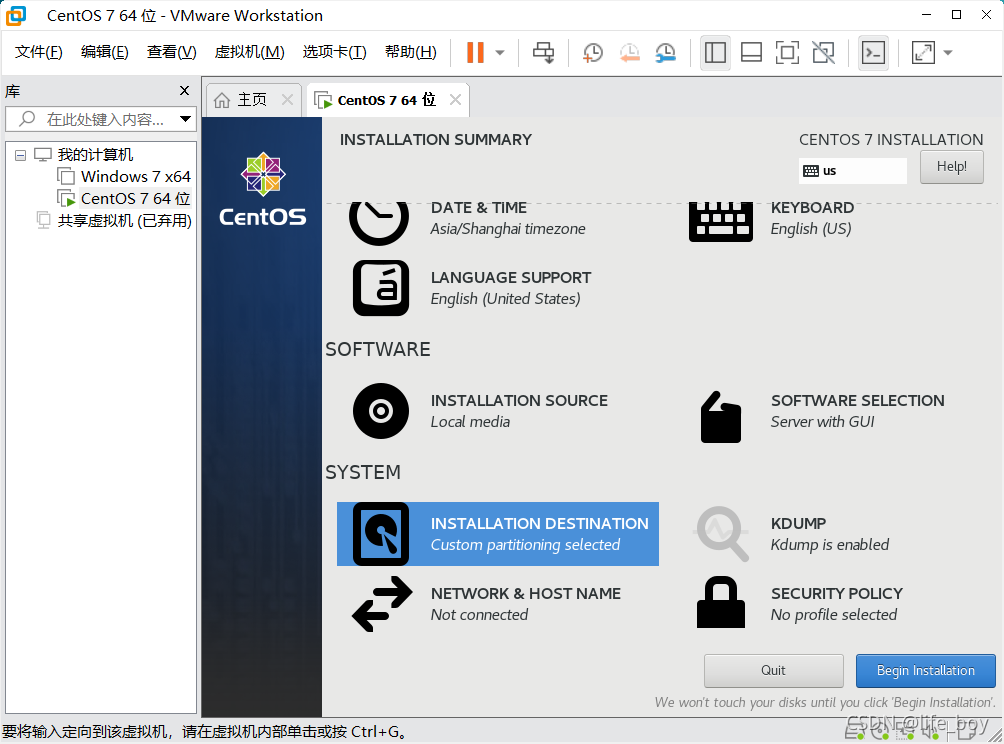This screenshot has height=744, width=1004.
Task: Click the LANGUAGE SUPPORT label
Action: (511, 277)
